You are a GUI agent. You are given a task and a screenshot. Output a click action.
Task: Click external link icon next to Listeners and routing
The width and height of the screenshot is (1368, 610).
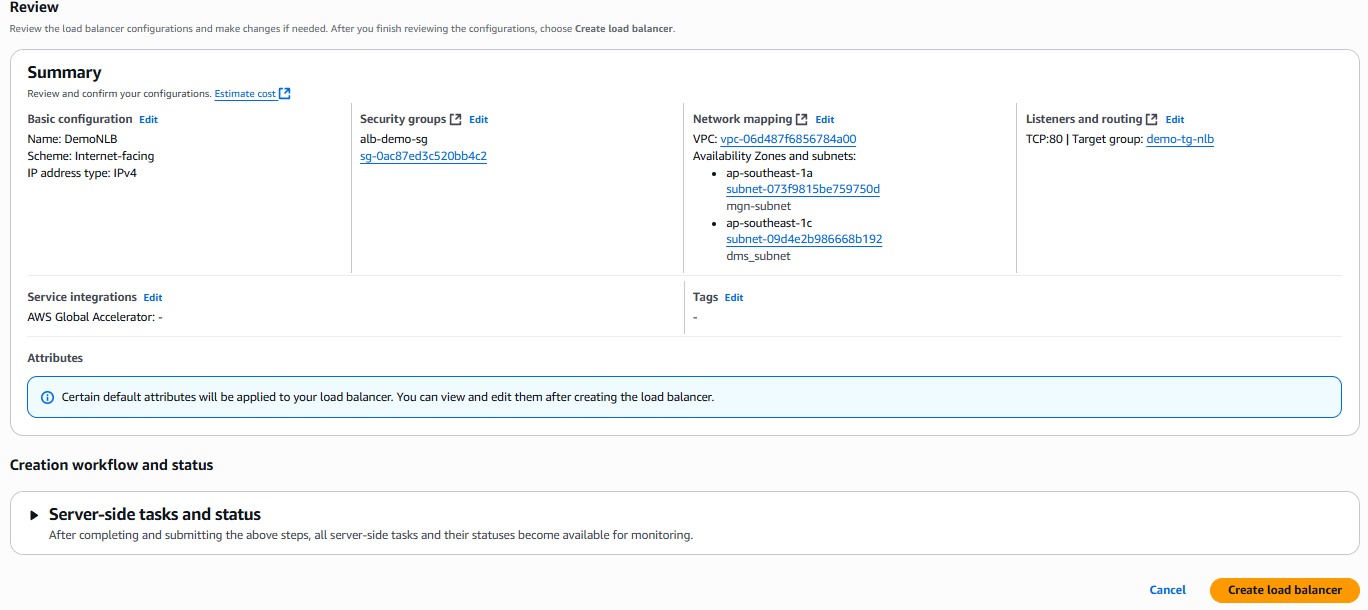(1152, 119)
